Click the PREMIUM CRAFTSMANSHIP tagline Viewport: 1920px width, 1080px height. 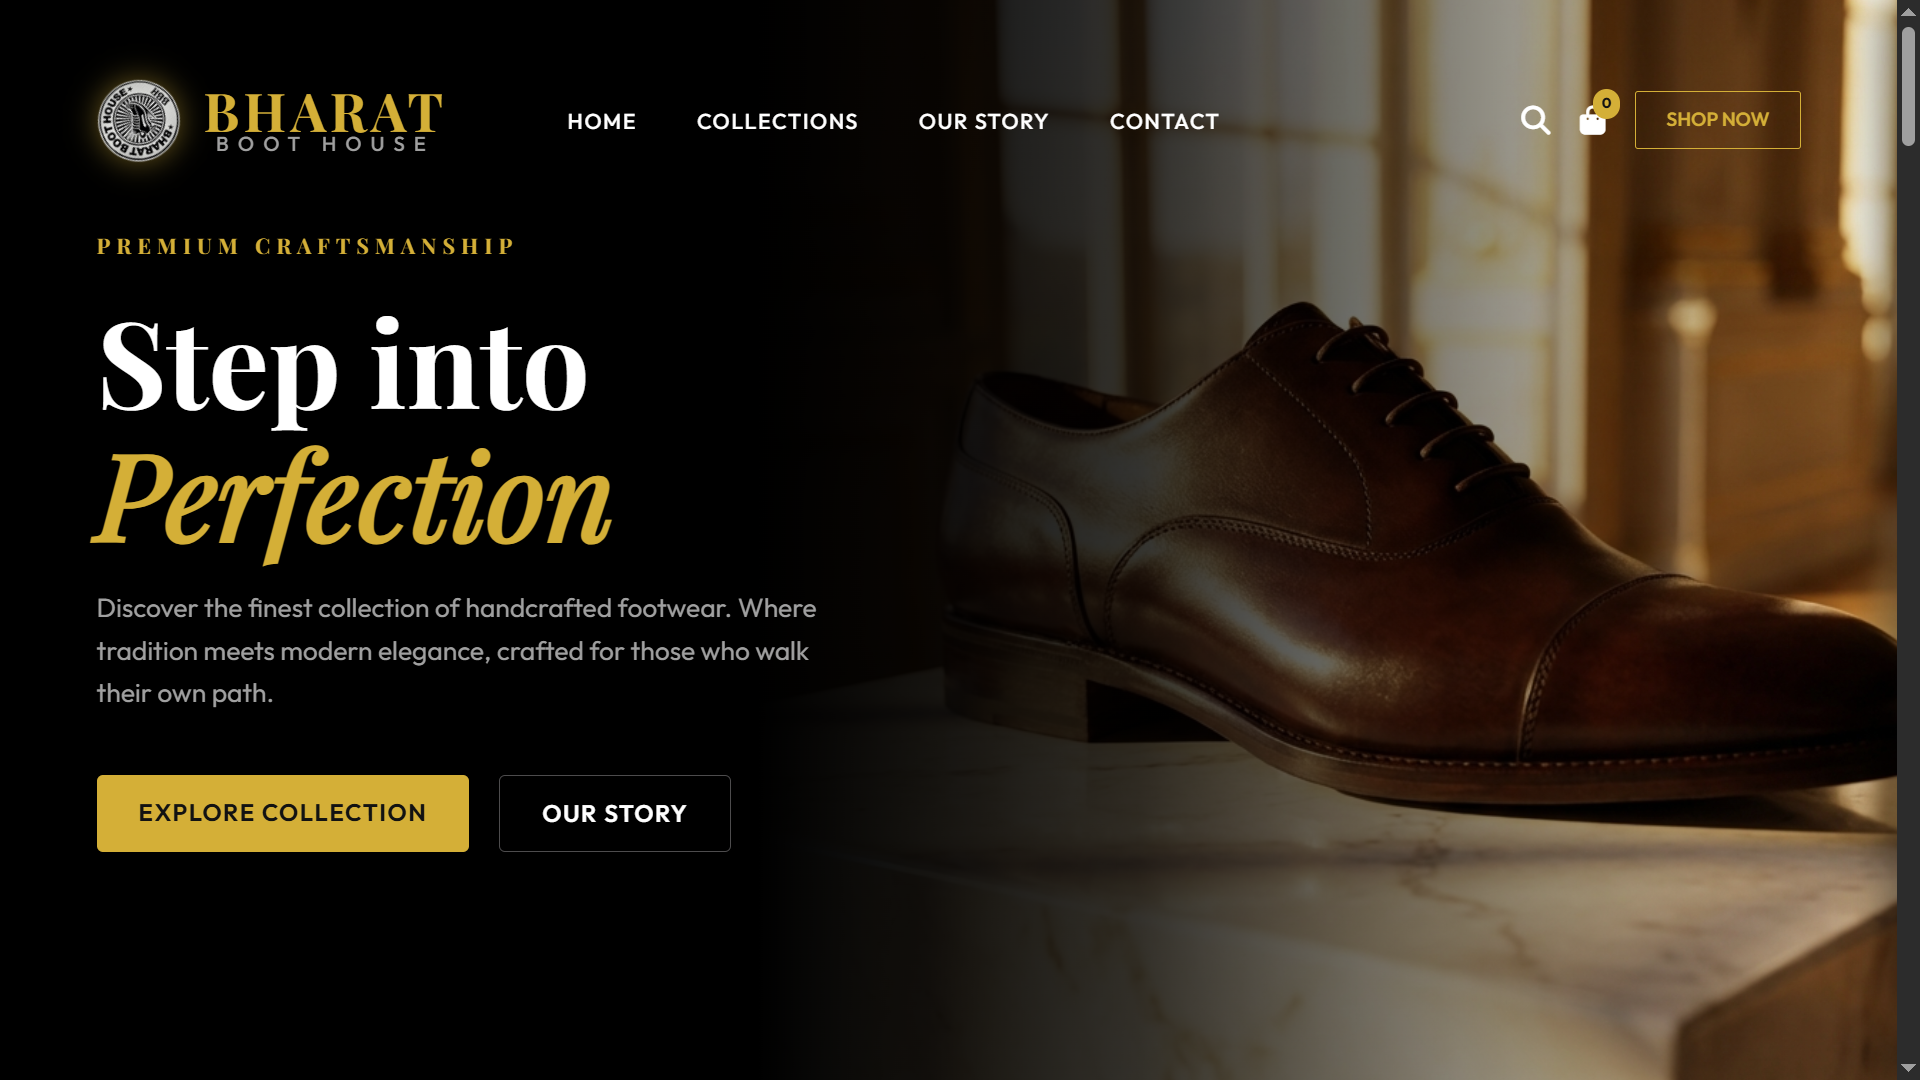click(x=305, y=246)
